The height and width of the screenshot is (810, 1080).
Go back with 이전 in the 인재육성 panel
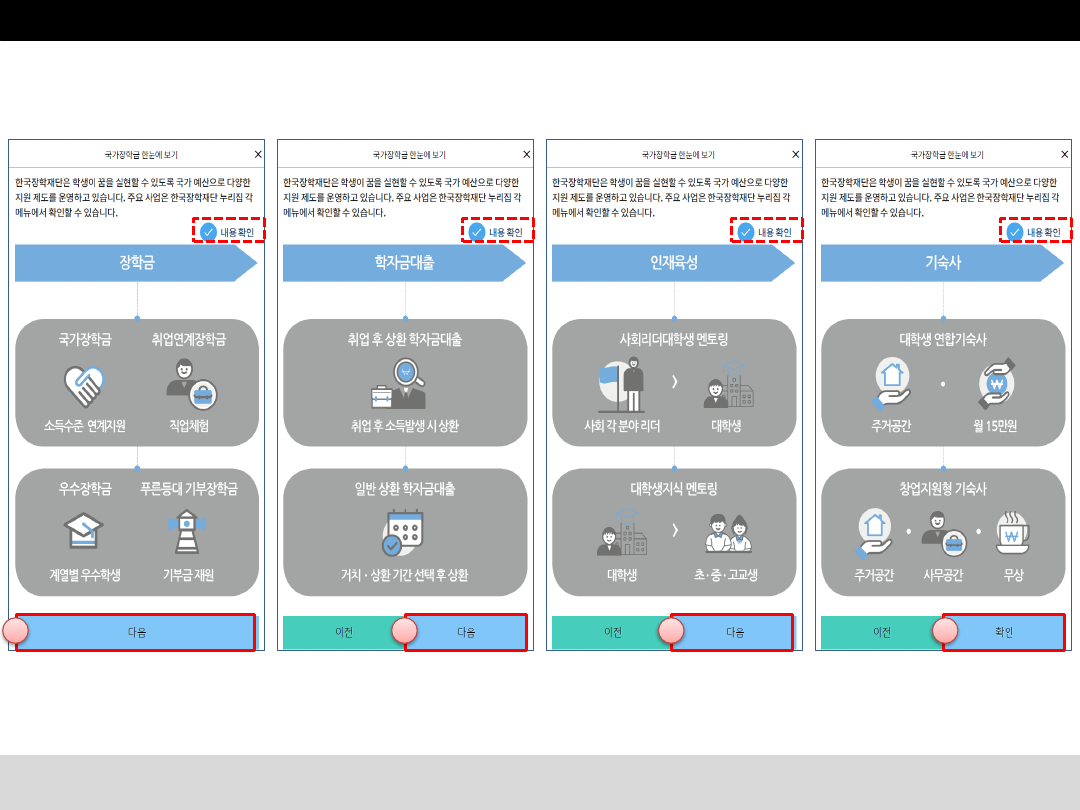click(612, 633)
